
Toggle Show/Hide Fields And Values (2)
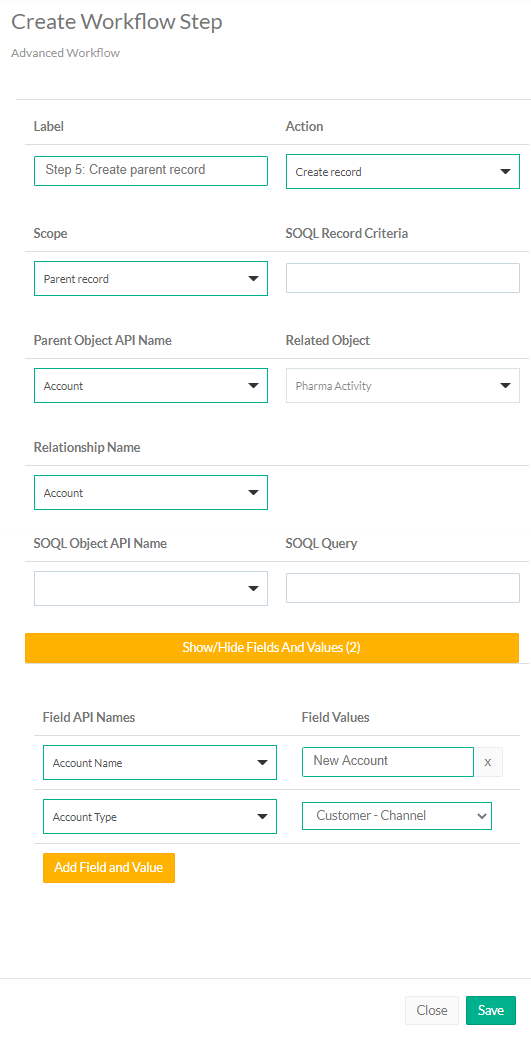272,648
